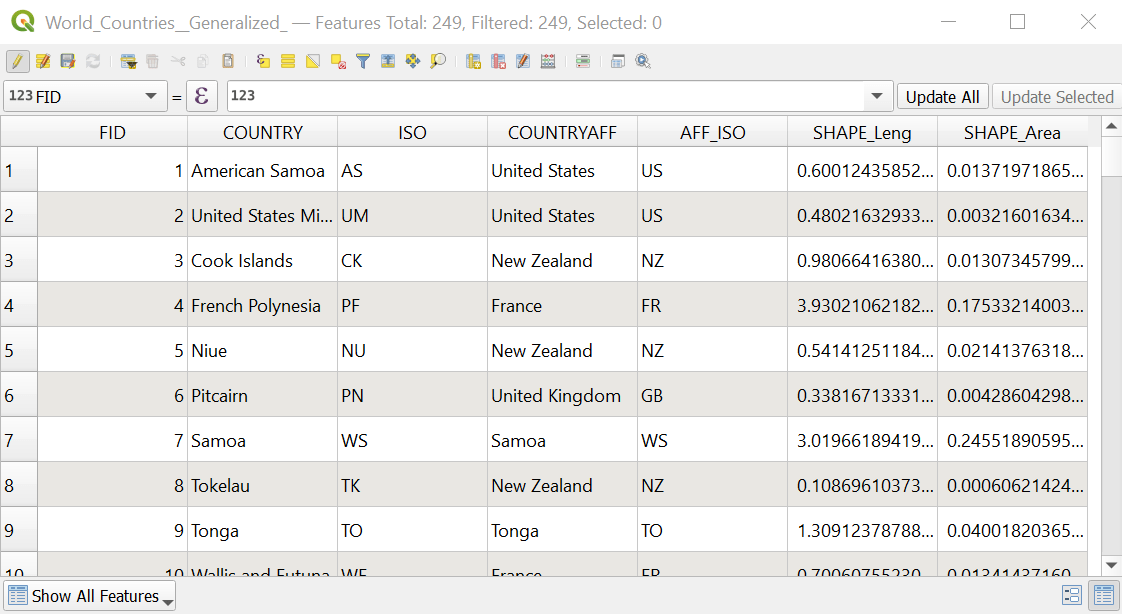The width and height of the screenshot is (1122, 614).
Task: Reload the attribute table
Action: pyautogui.click(x=91, y=61)
